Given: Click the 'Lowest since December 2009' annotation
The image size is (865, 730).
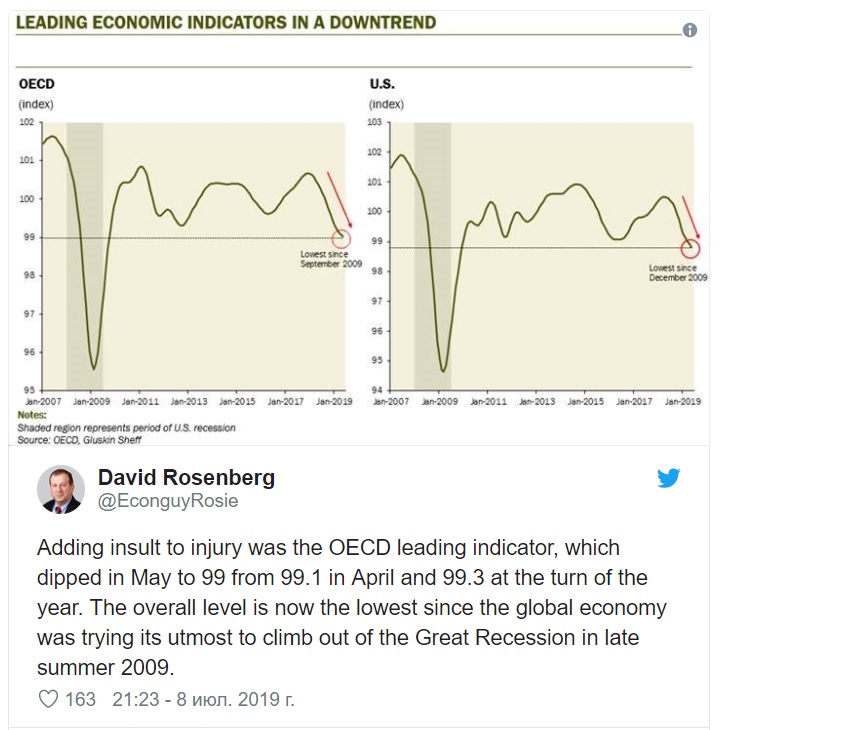Looking at the screenshot, I should [677, 273].
